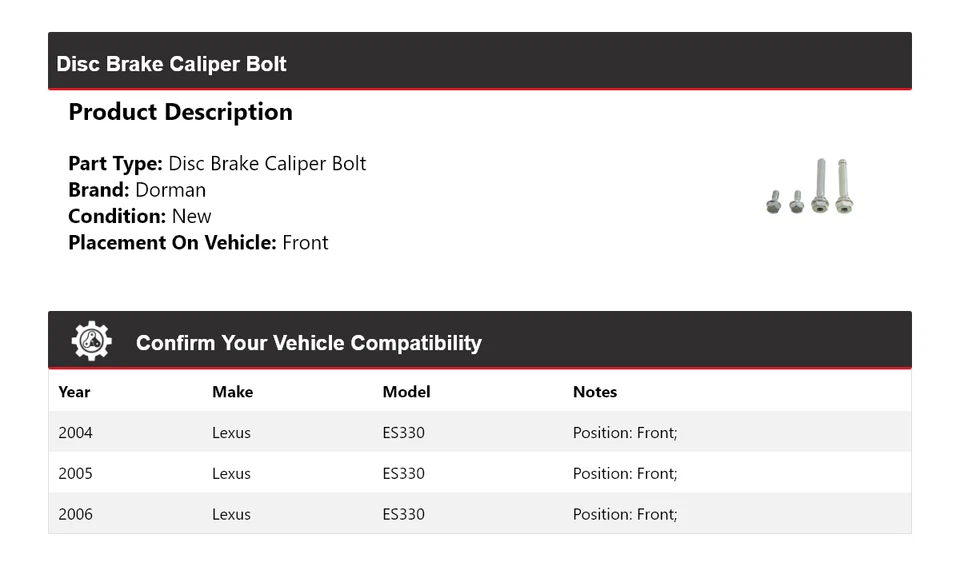Click the Confirm Your Vehicle Compatibility heading

coord(308,343)
